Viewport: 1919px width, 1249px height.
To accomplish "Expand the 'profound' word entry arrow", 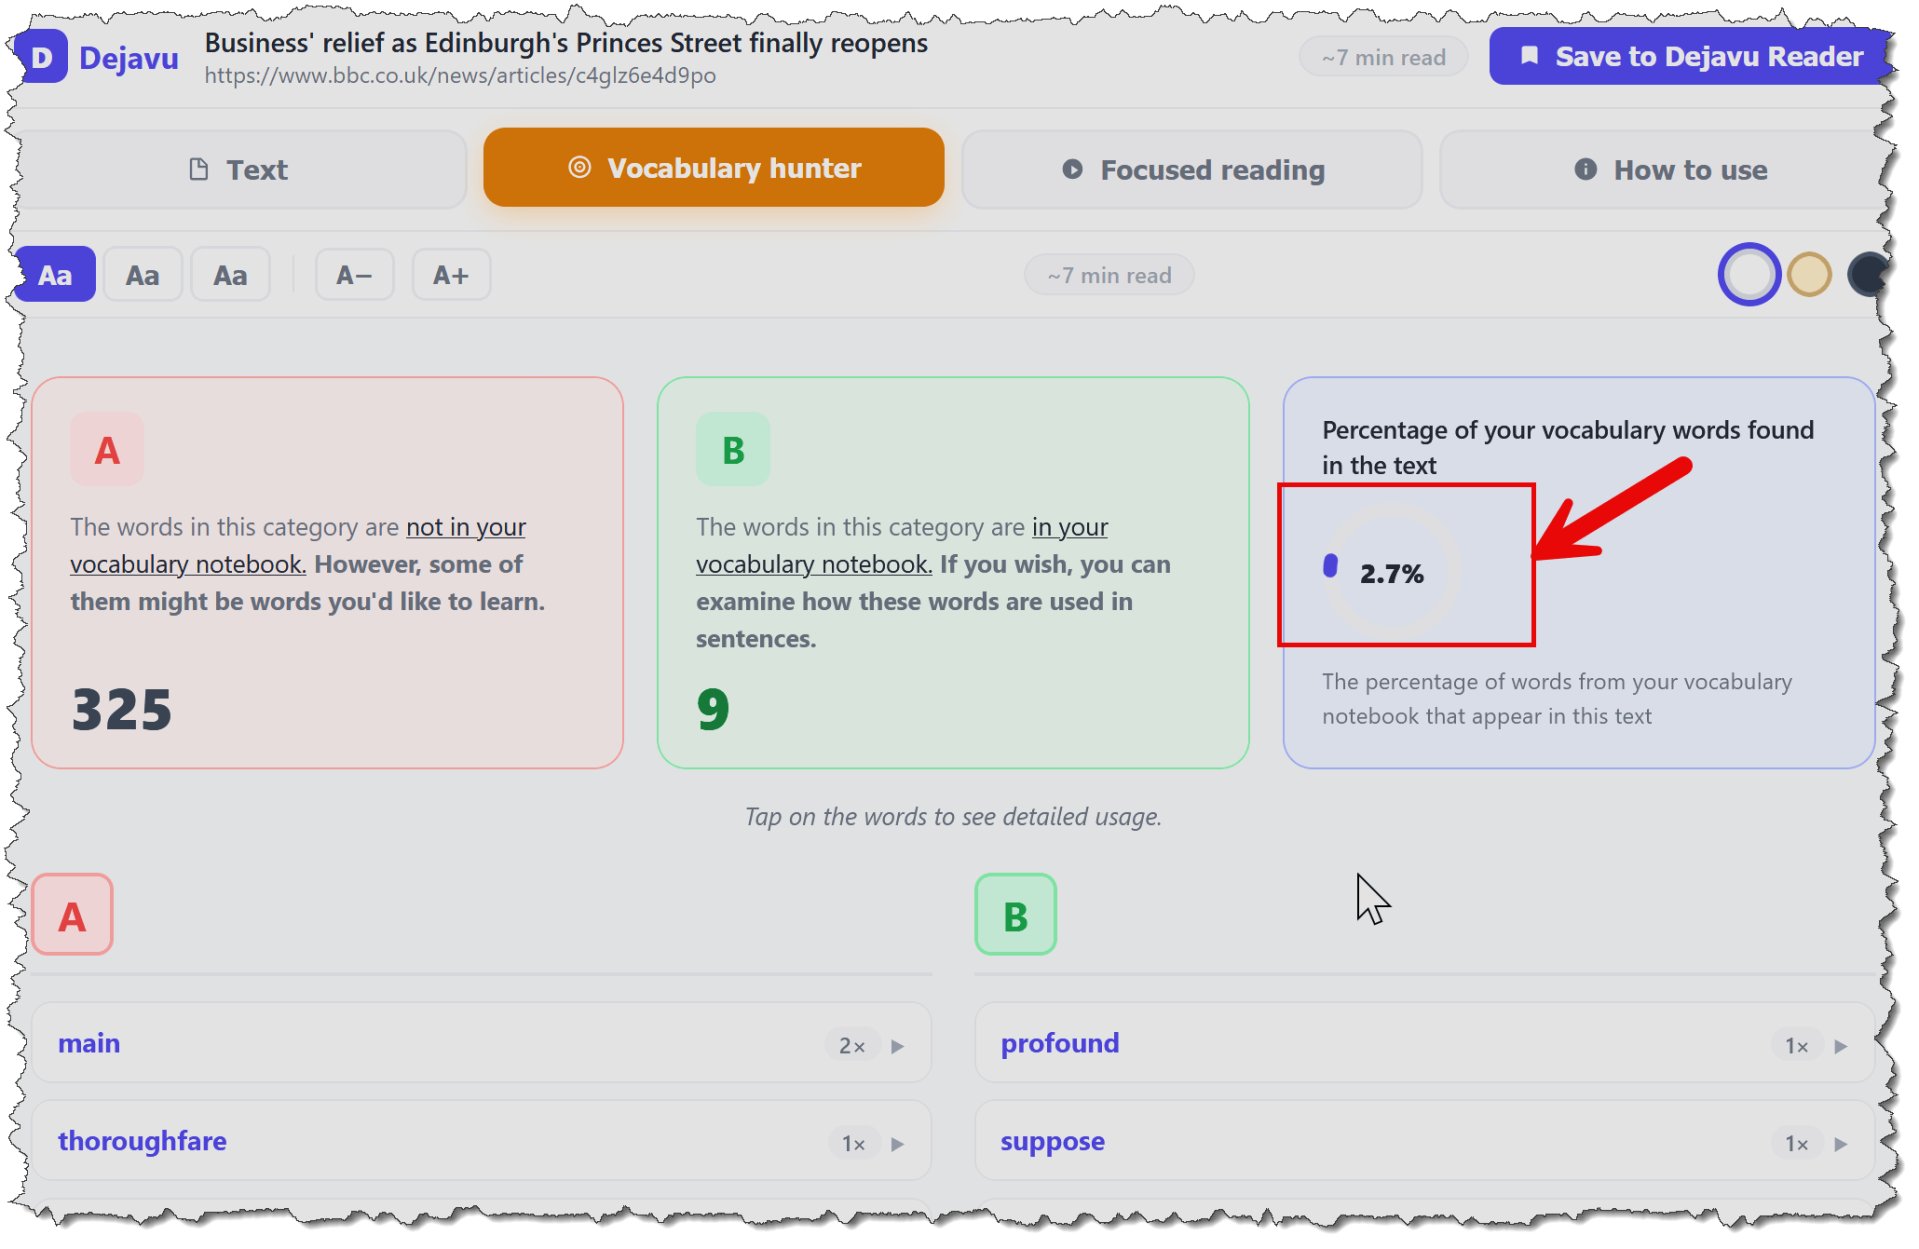I will pos(1841,1046).
